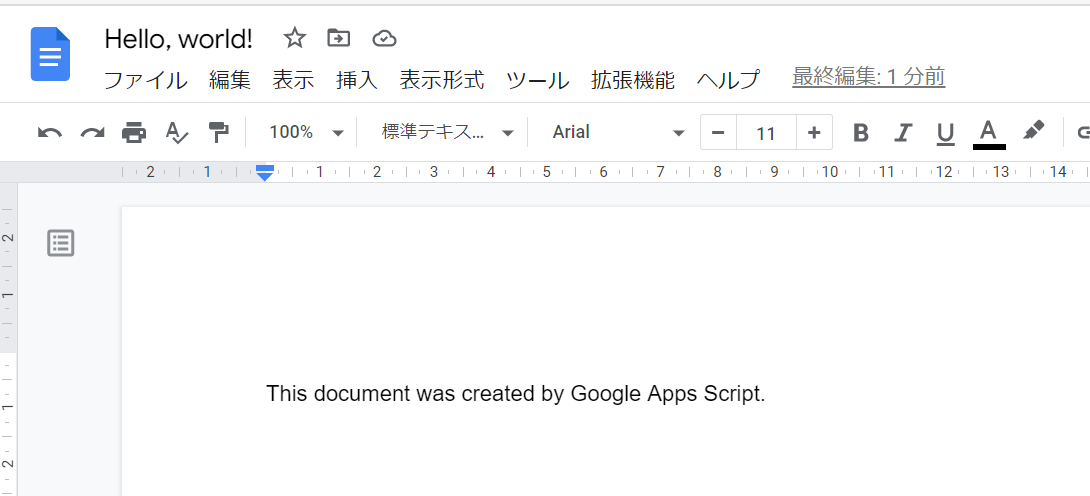Click the text 'This document was created by Google Apps Script.'

pos(516,394)
